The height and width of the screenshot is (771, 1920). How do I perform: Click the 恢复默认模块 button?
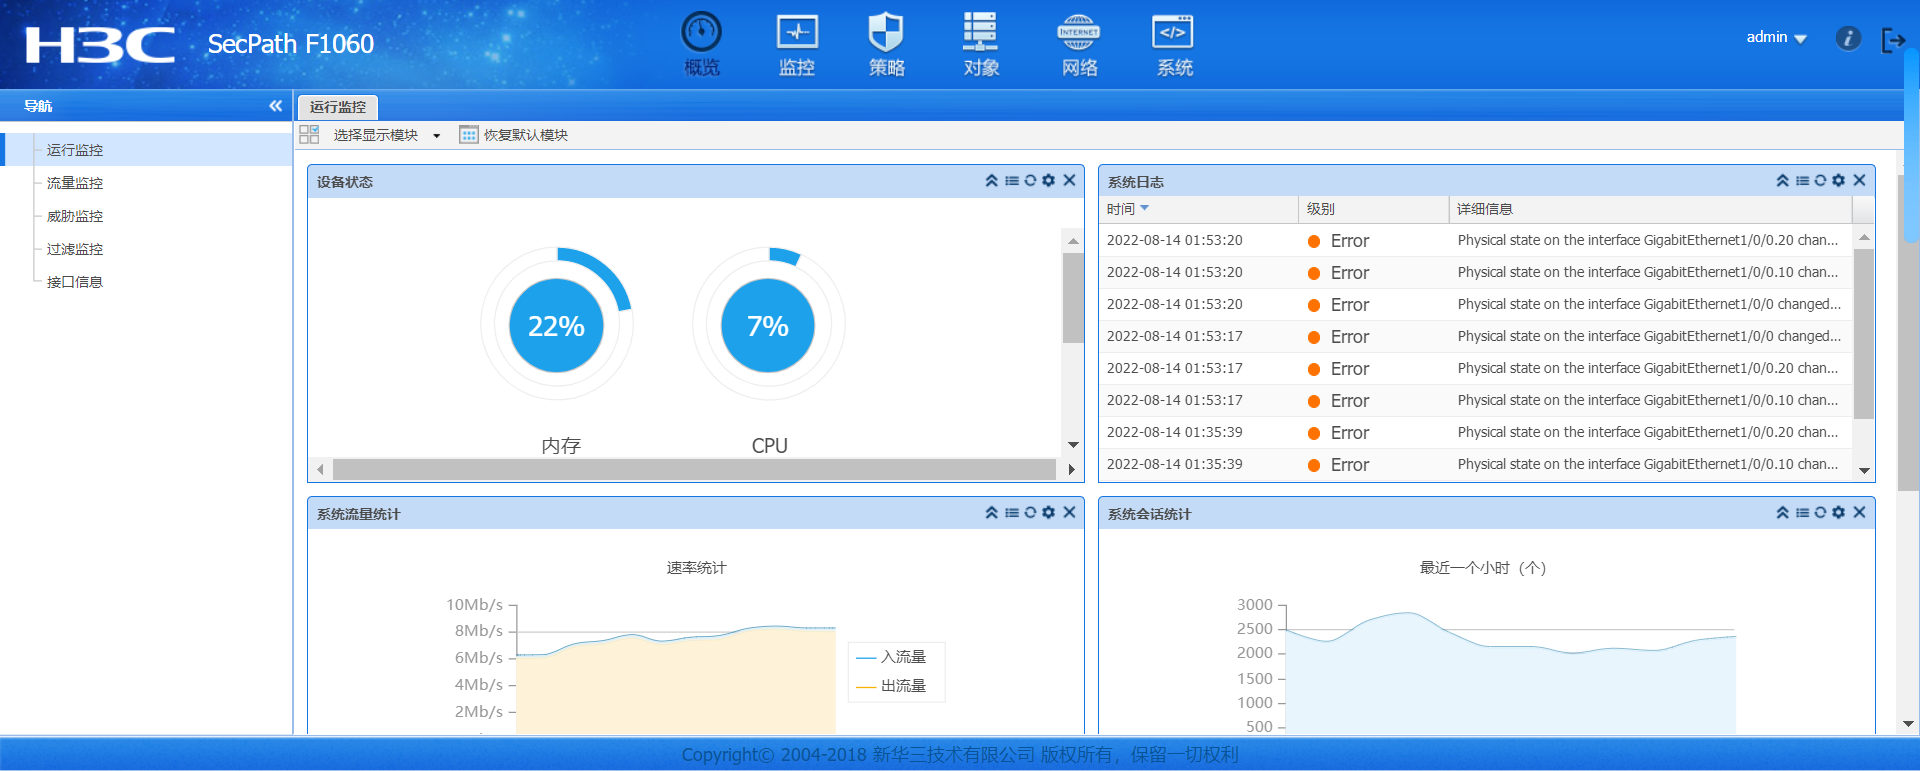[x=514, y=135]
